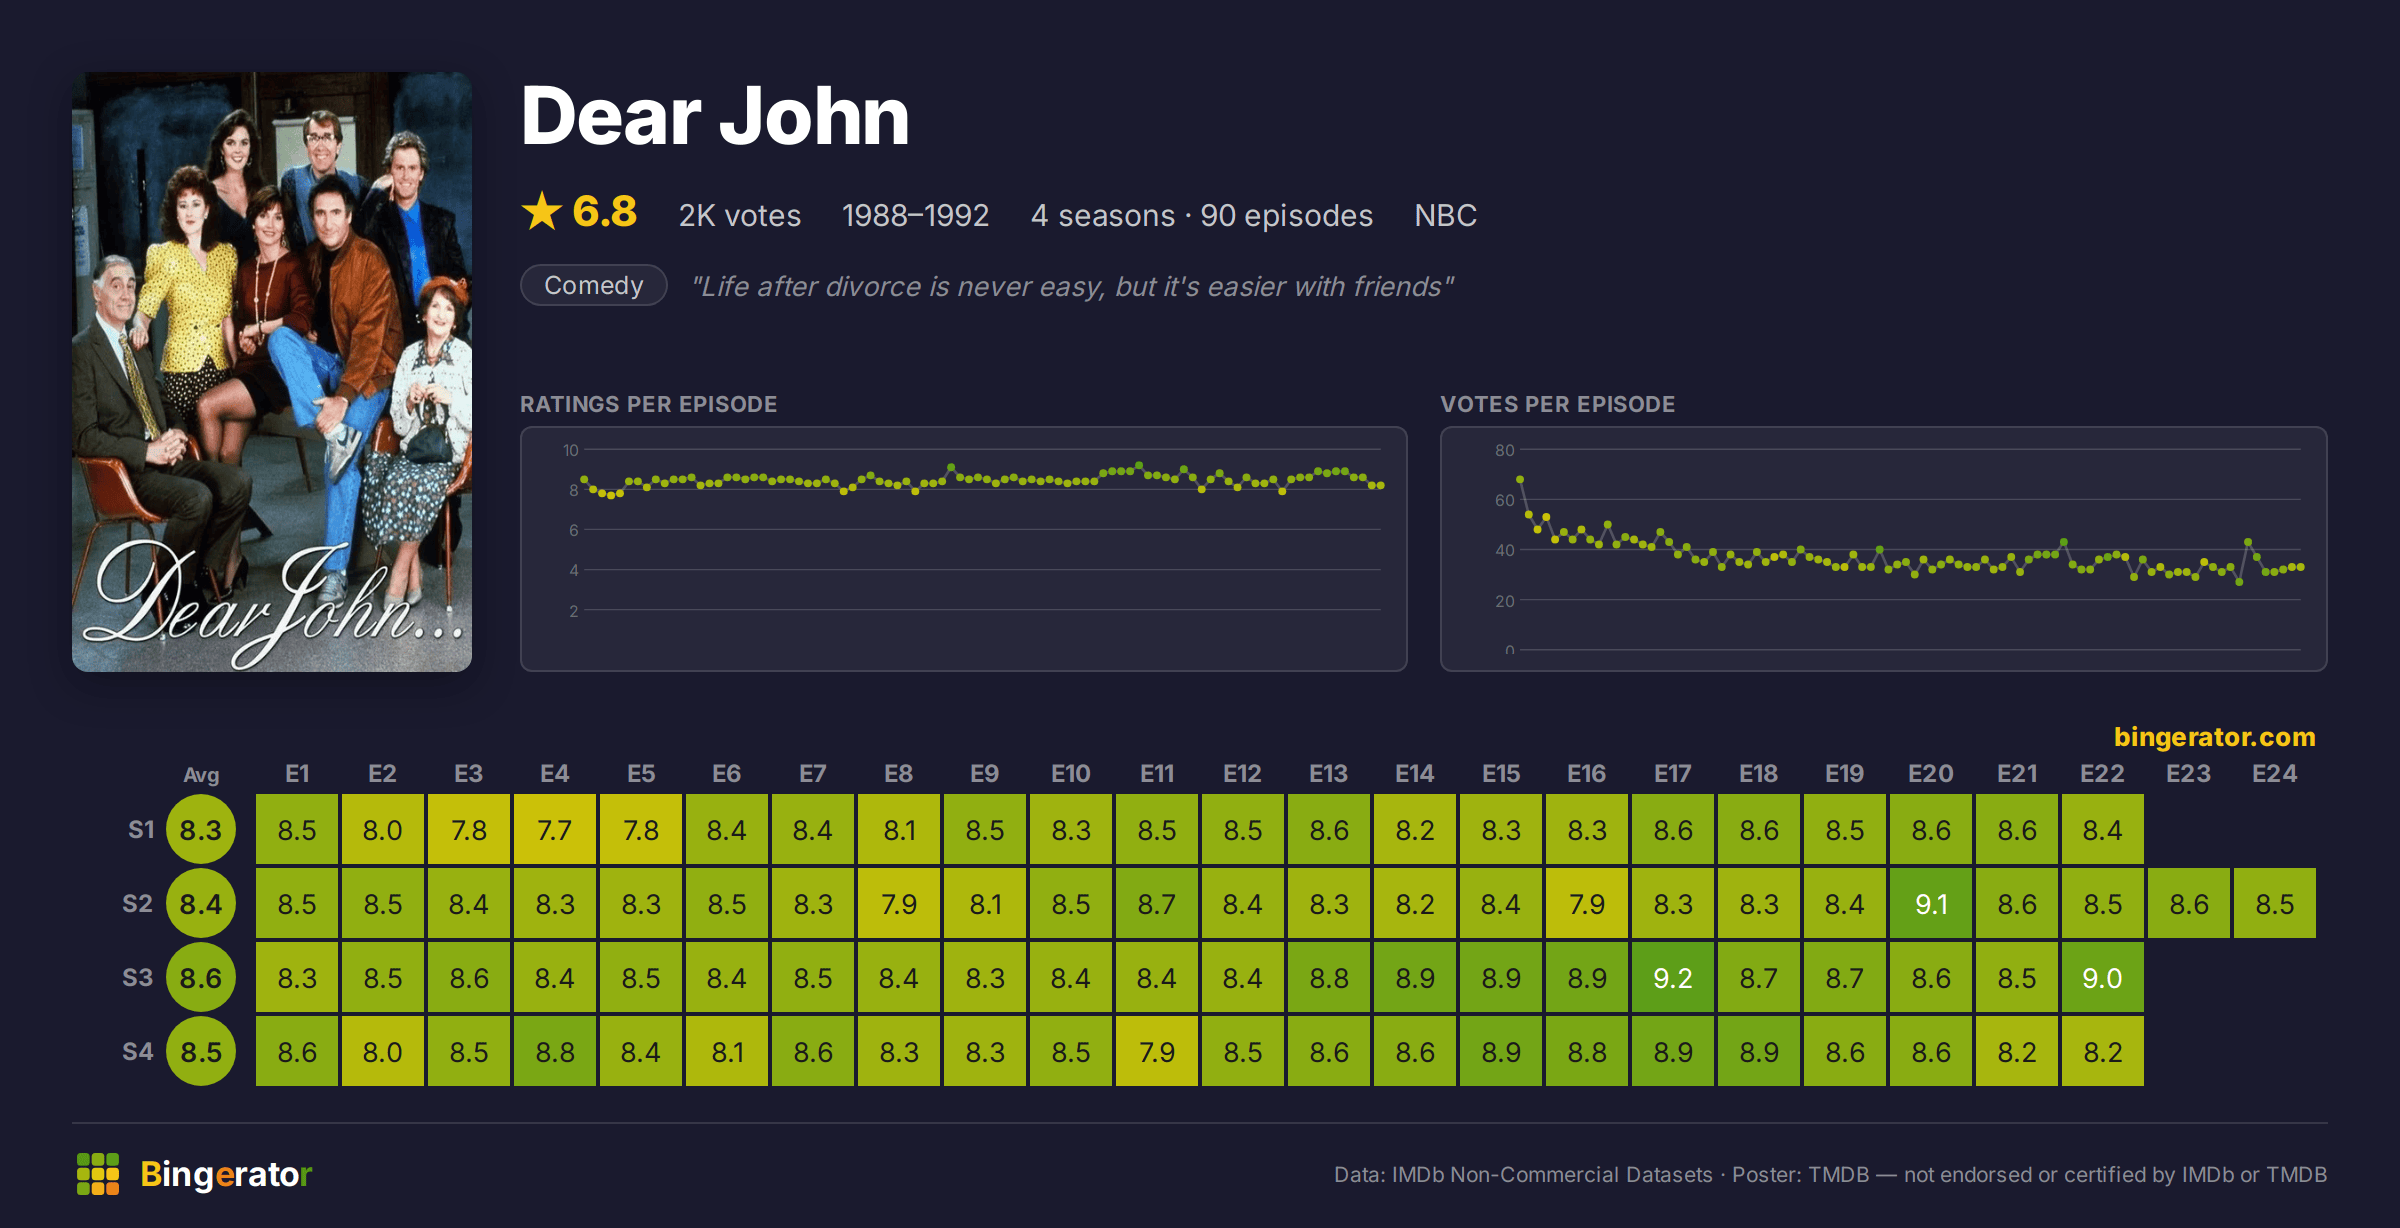Click the Avg column header
The height and width of the screenshot is (1228, 2400).
click(x=201, y=775)
